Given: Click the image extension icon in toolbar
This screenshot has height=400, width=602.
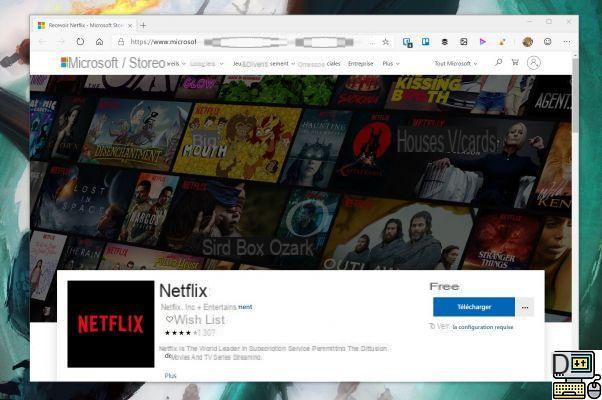Looking at the screenshot, I should (464, 41).
